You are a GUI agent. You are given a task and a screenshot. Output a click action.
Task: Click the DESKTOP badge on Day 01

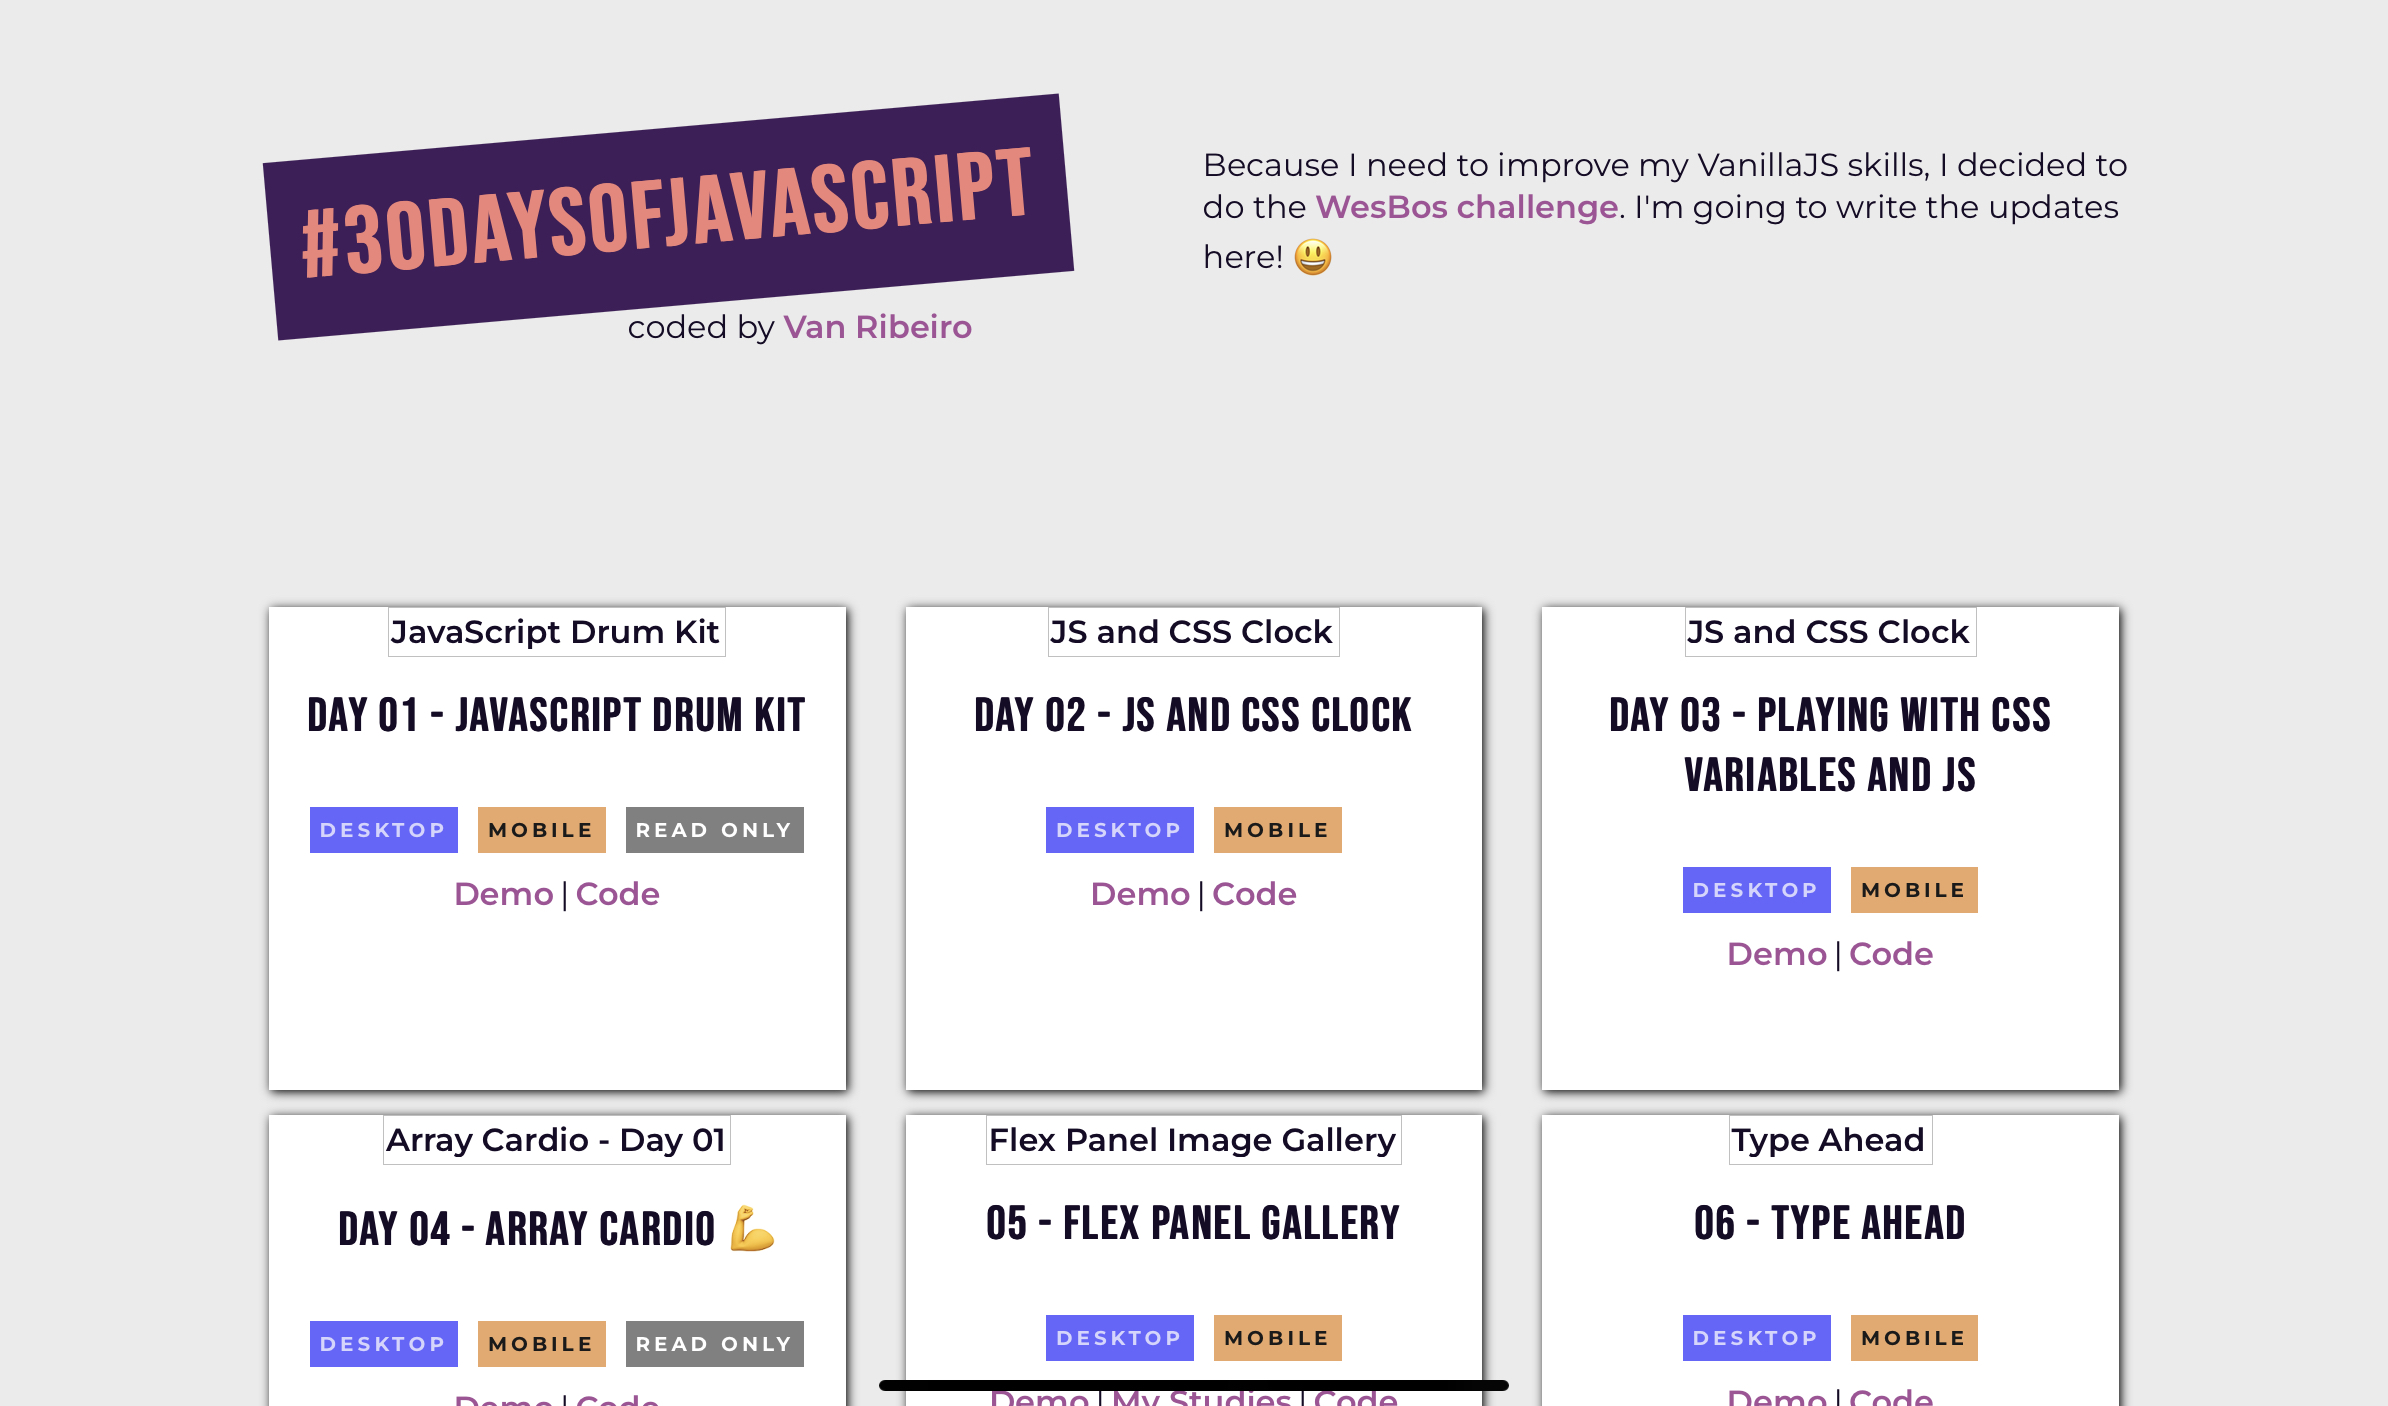click(x=383, y=827)
